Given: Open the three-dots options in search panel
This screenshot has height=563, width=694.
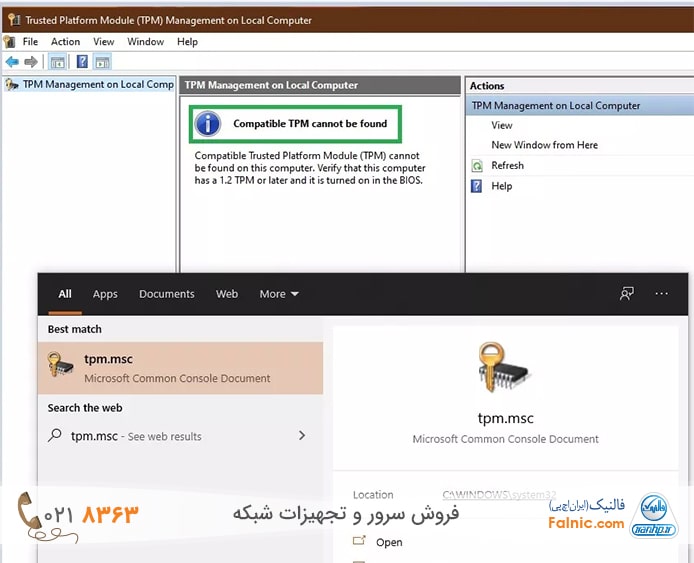Looking at the screenshot, I should [661, 294].
